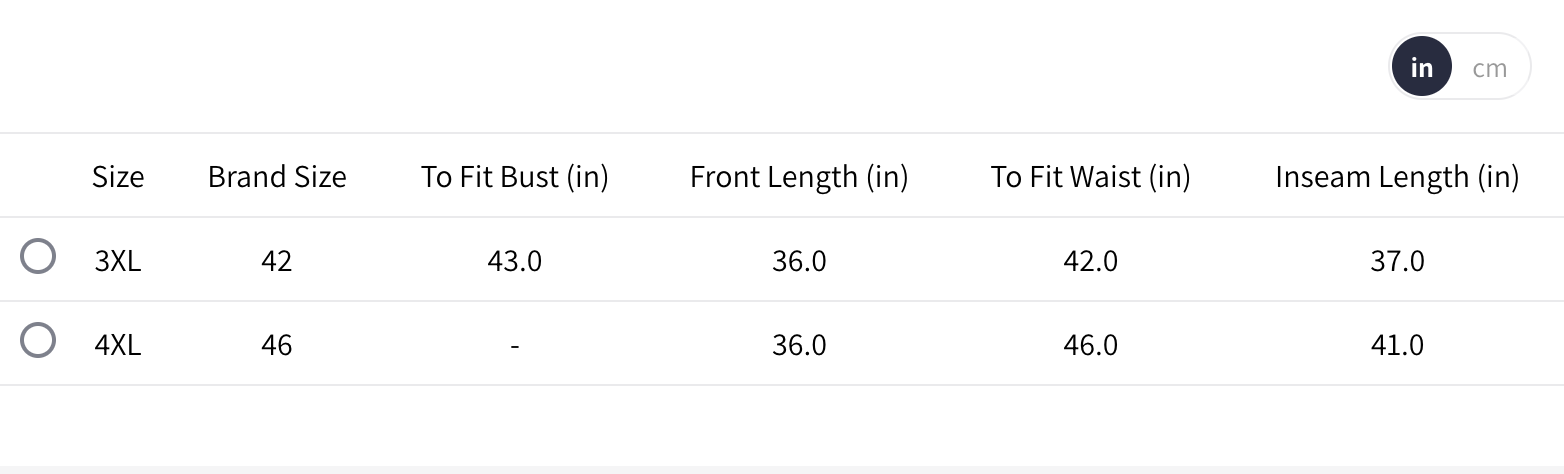This screenshot has height=474, width=1564.
Task: Click the To Fit Waist column header
Action: pos(1090,177)
